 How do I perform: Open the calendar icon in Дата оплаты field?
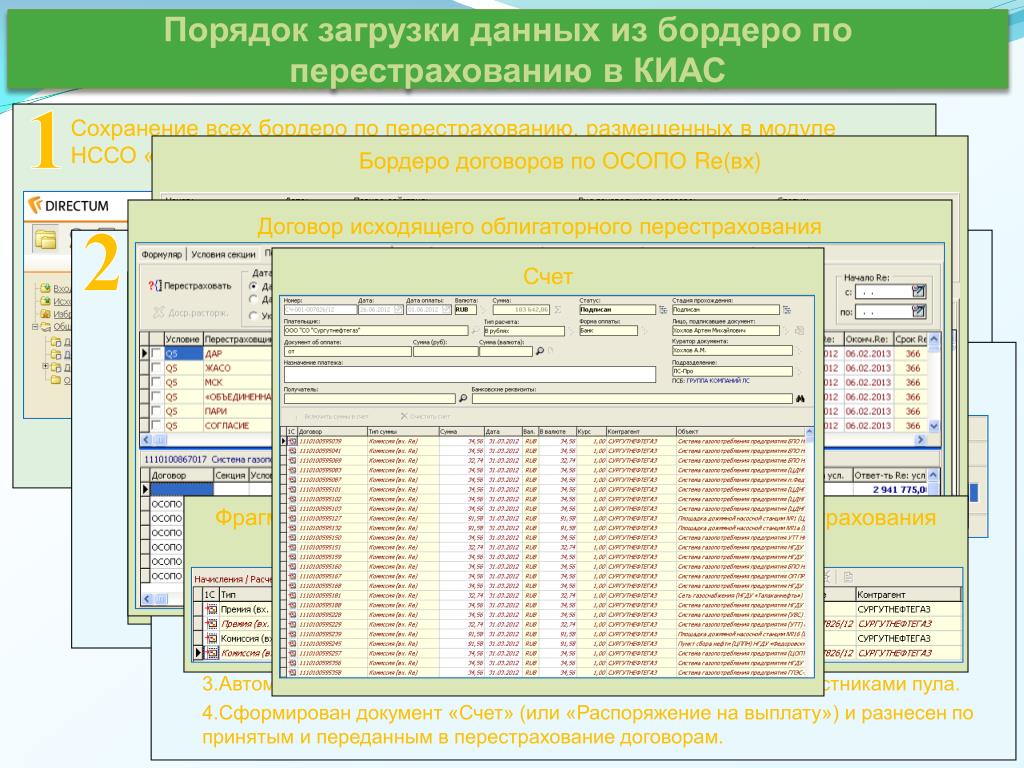(447, 309)
